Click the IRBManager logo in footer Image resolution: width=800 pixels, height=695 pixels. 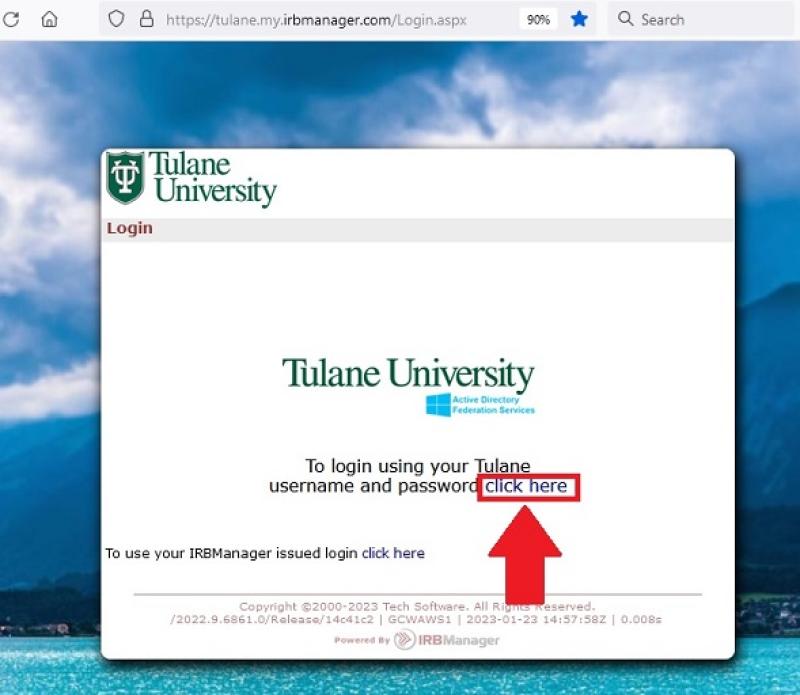point(447,639)
